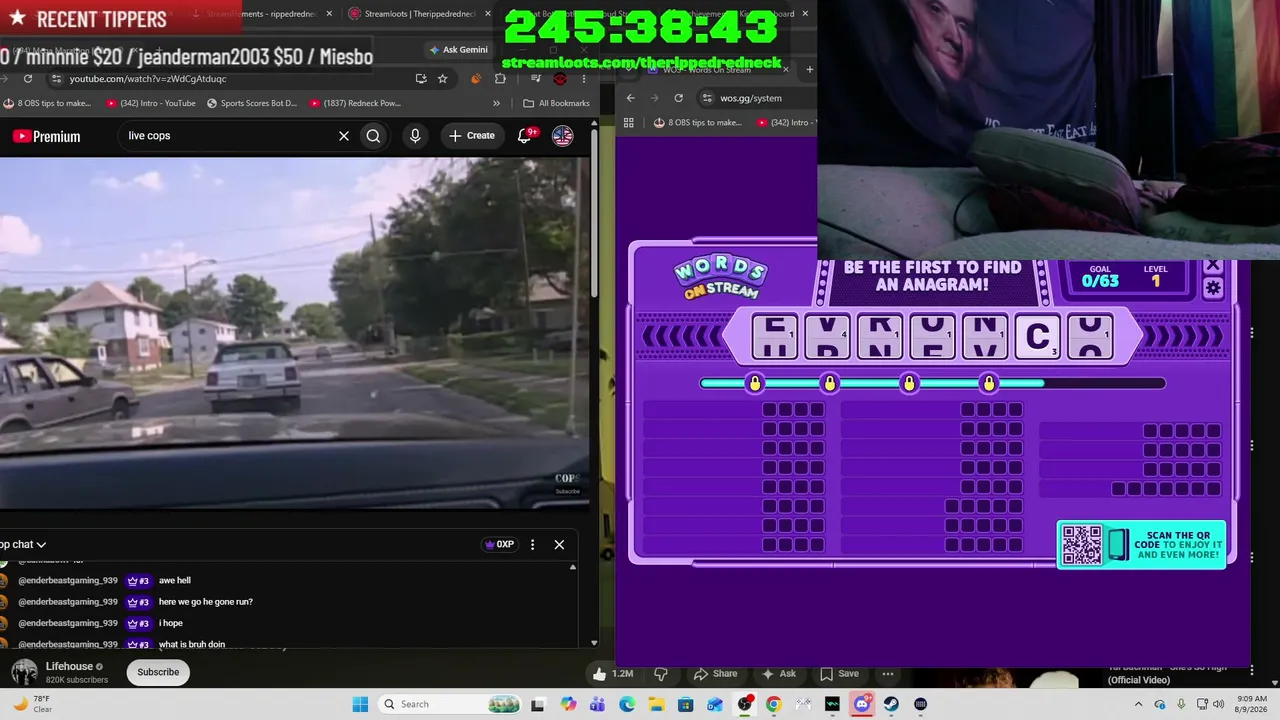Close the live chat panel
The width and height of the screenshot is (1280, 720).
(x=559, y=545)
